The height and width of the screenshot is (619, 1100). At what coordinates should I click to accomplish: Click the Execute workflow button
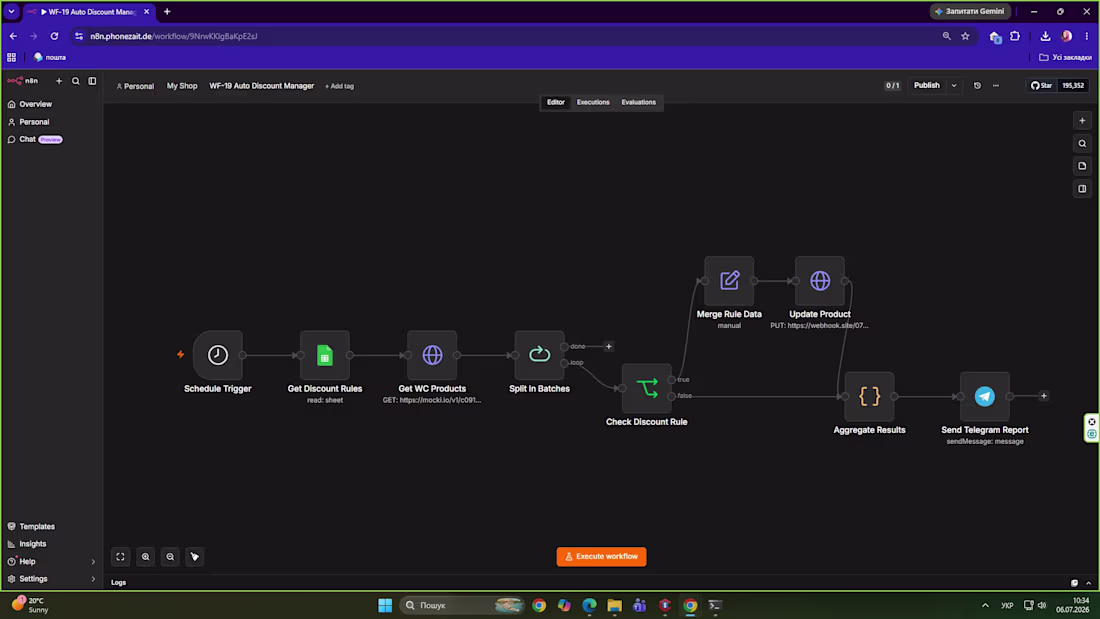601,557
